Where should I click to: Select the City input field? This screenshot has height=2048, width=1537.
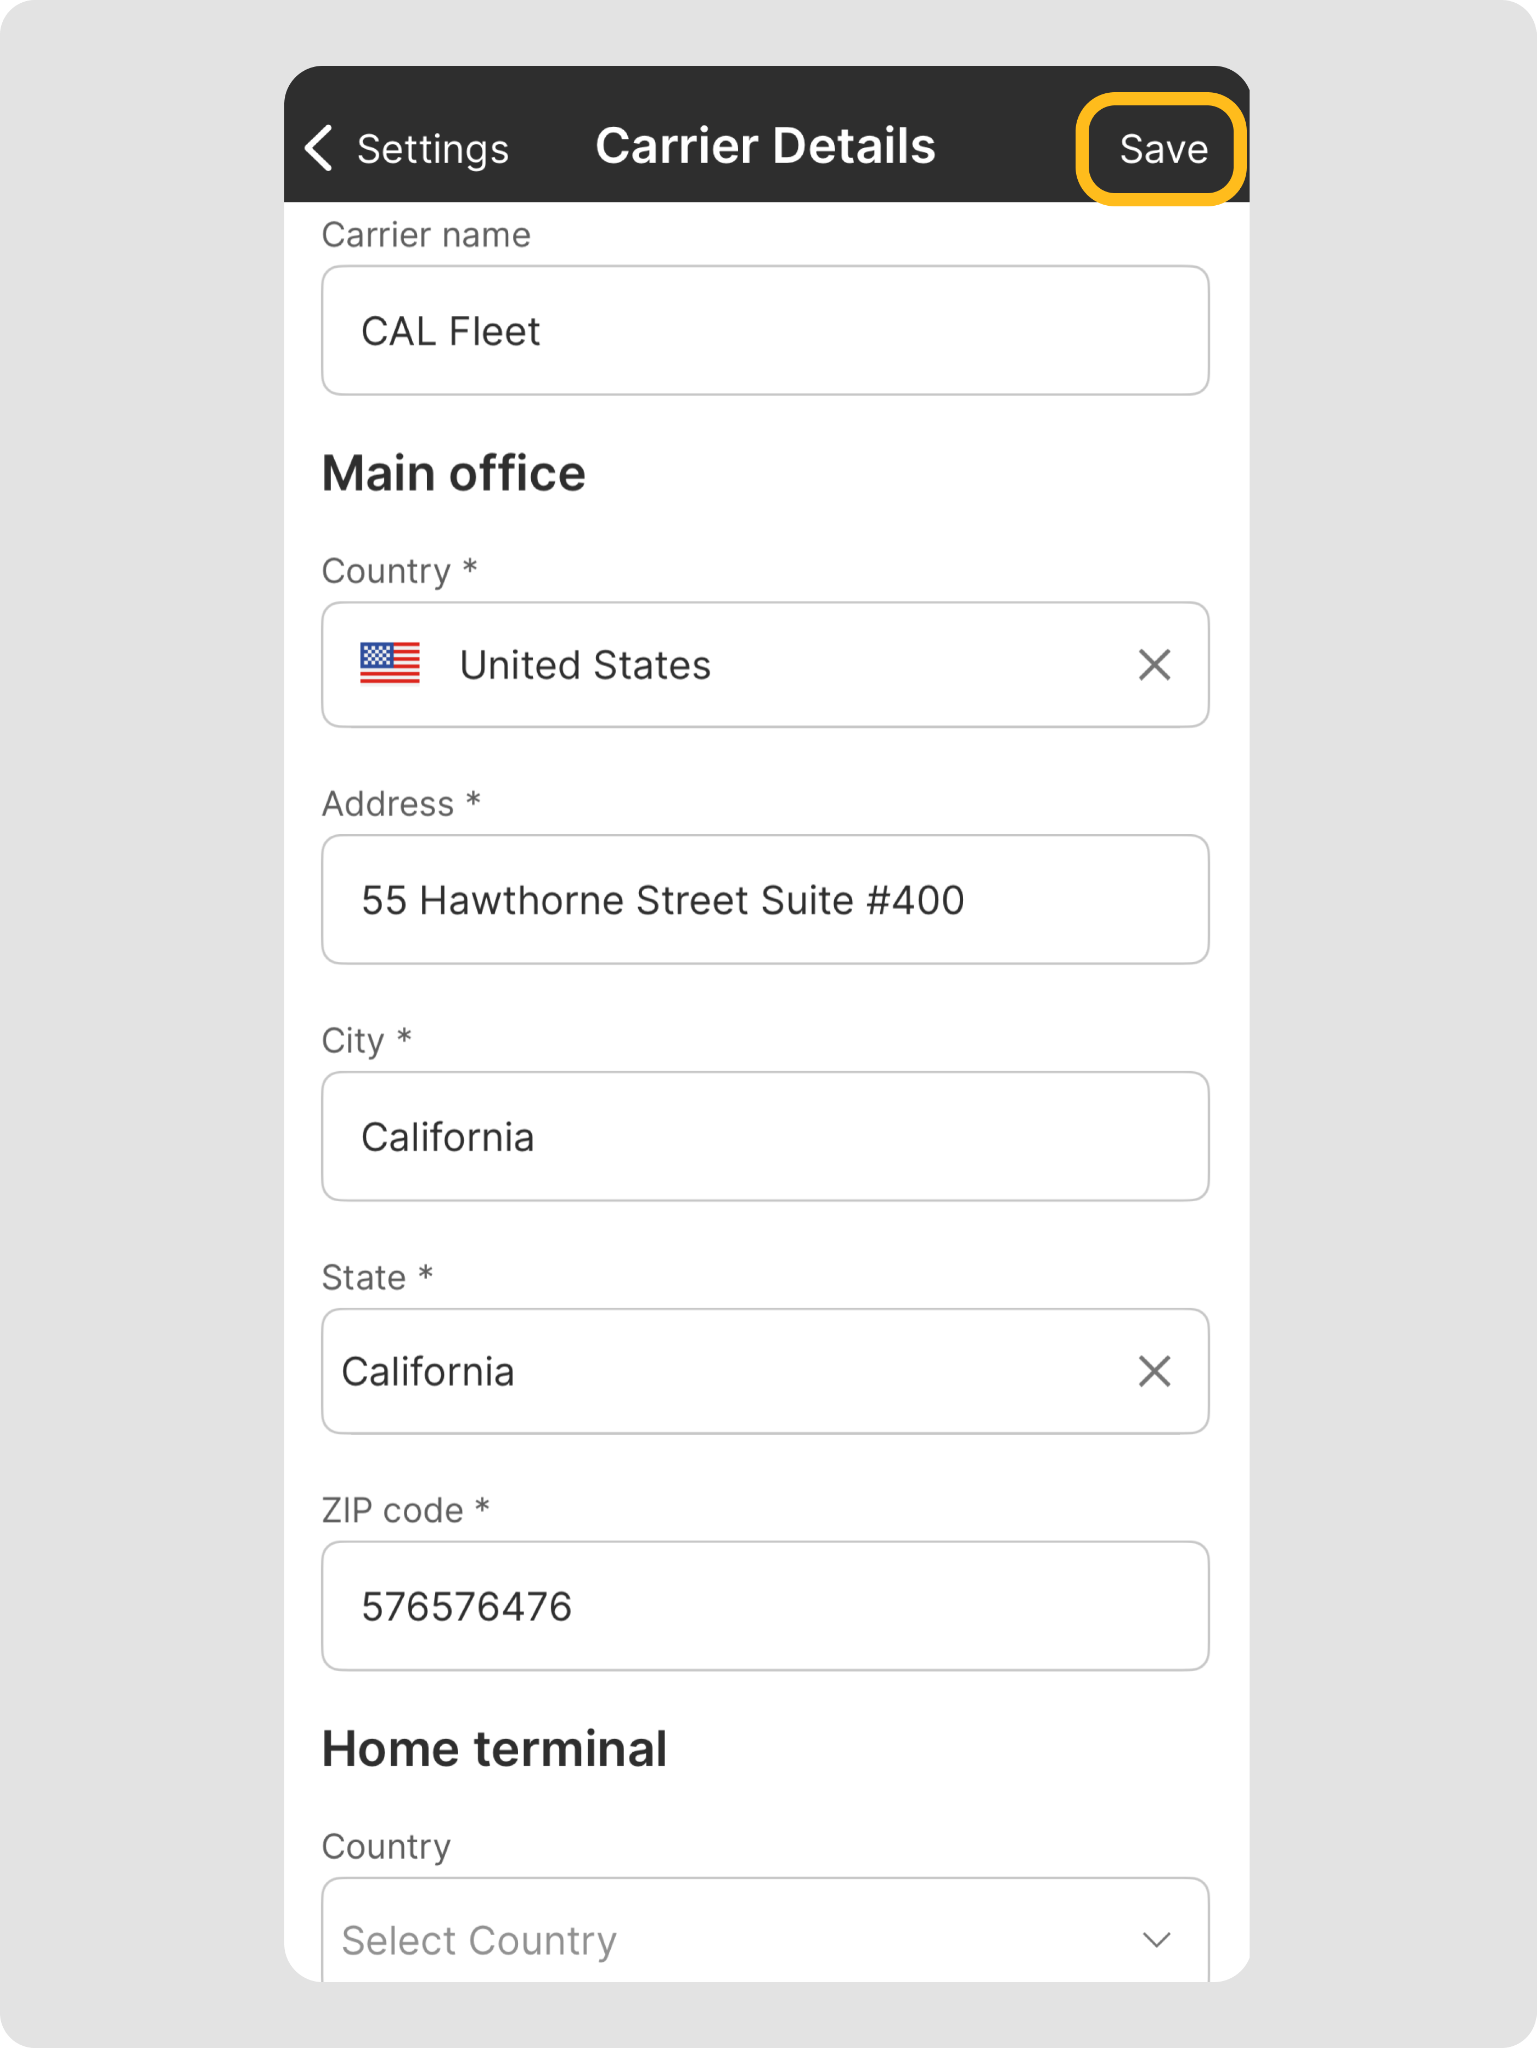tap(765, 1137)
